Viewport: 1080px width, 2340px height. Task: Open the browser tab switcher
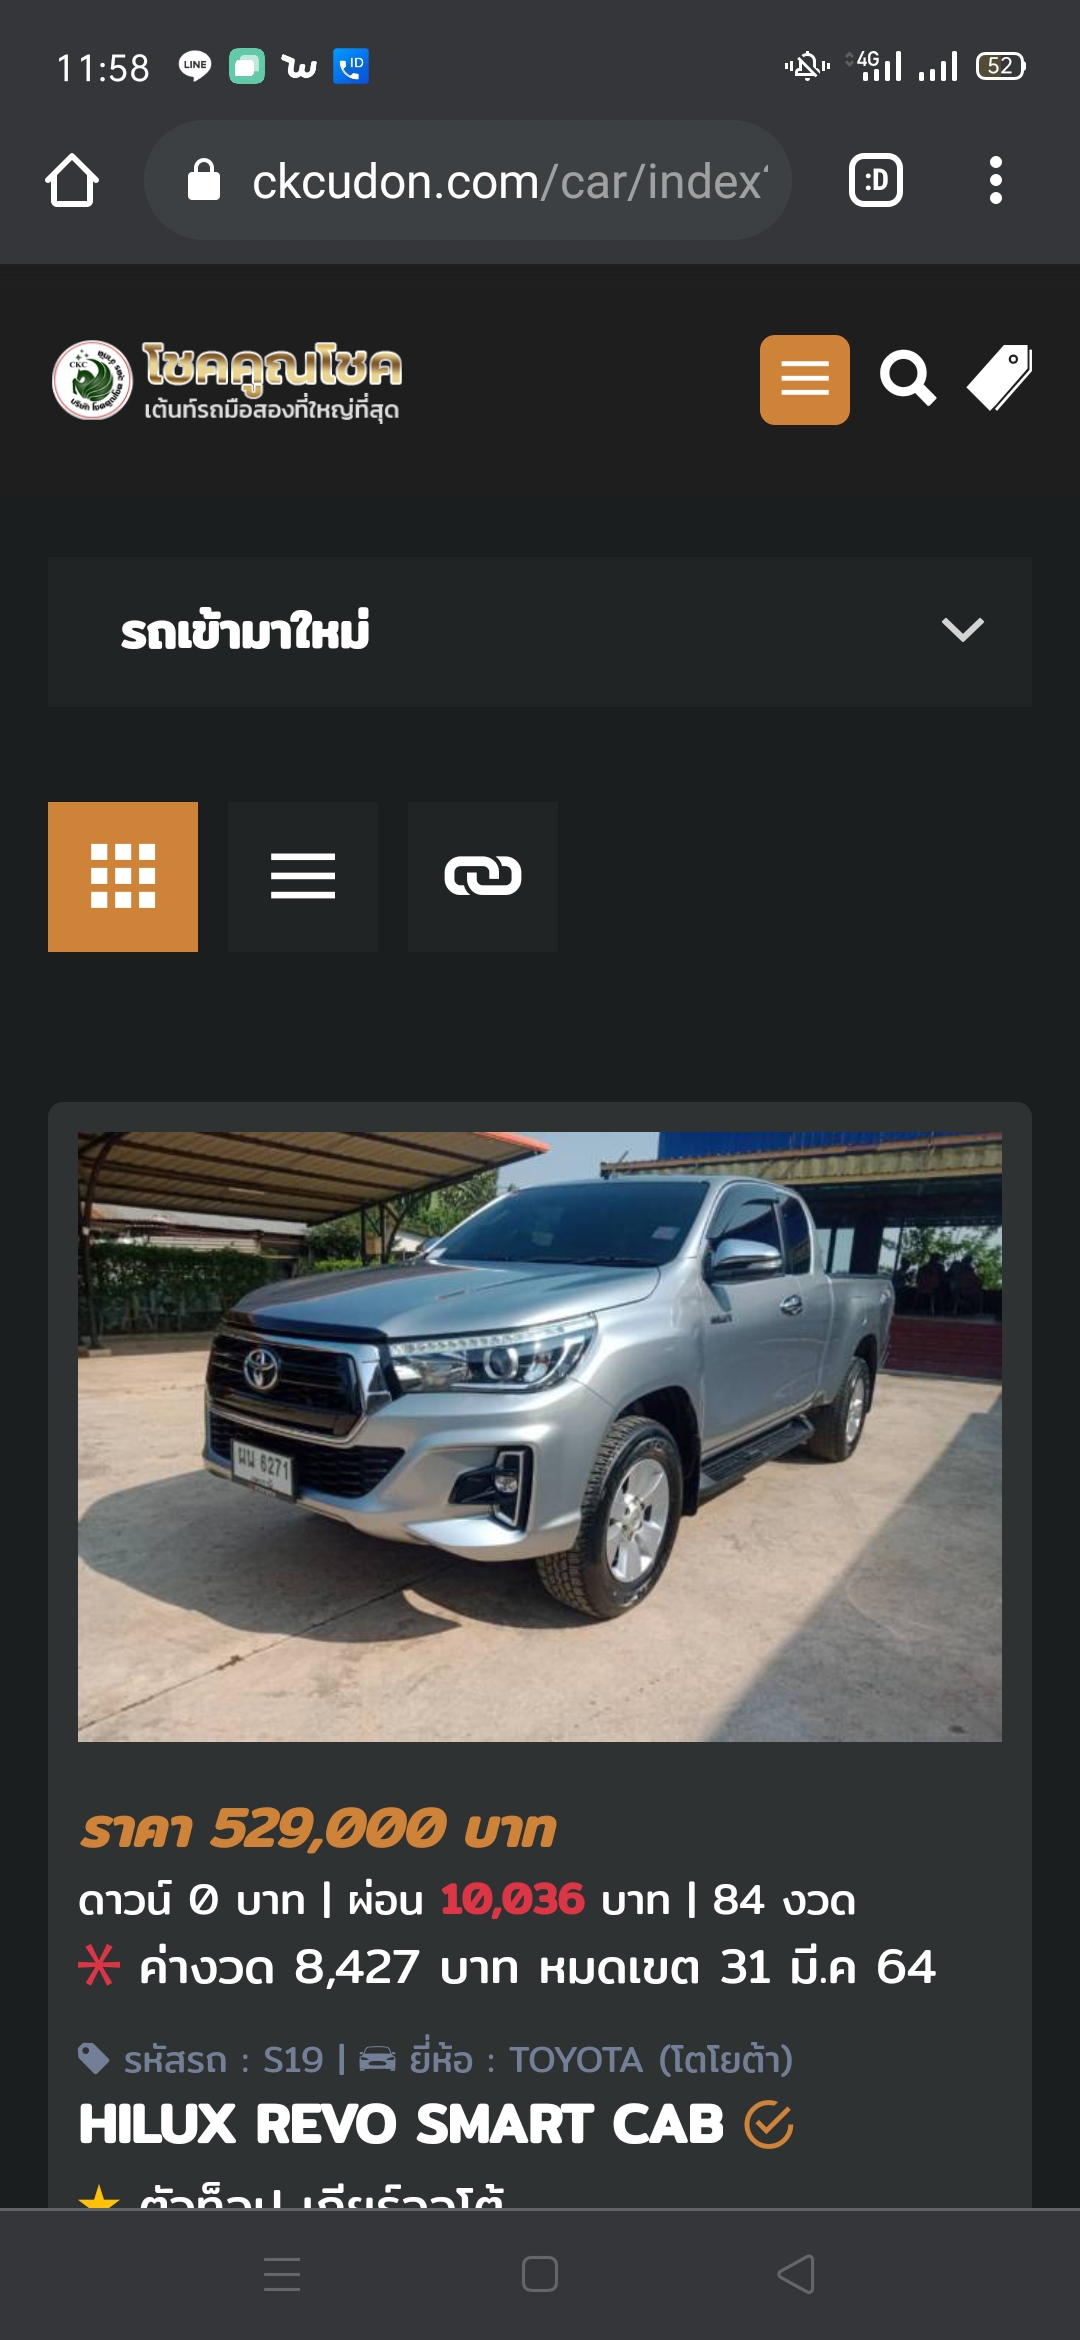tap(876, 180)
